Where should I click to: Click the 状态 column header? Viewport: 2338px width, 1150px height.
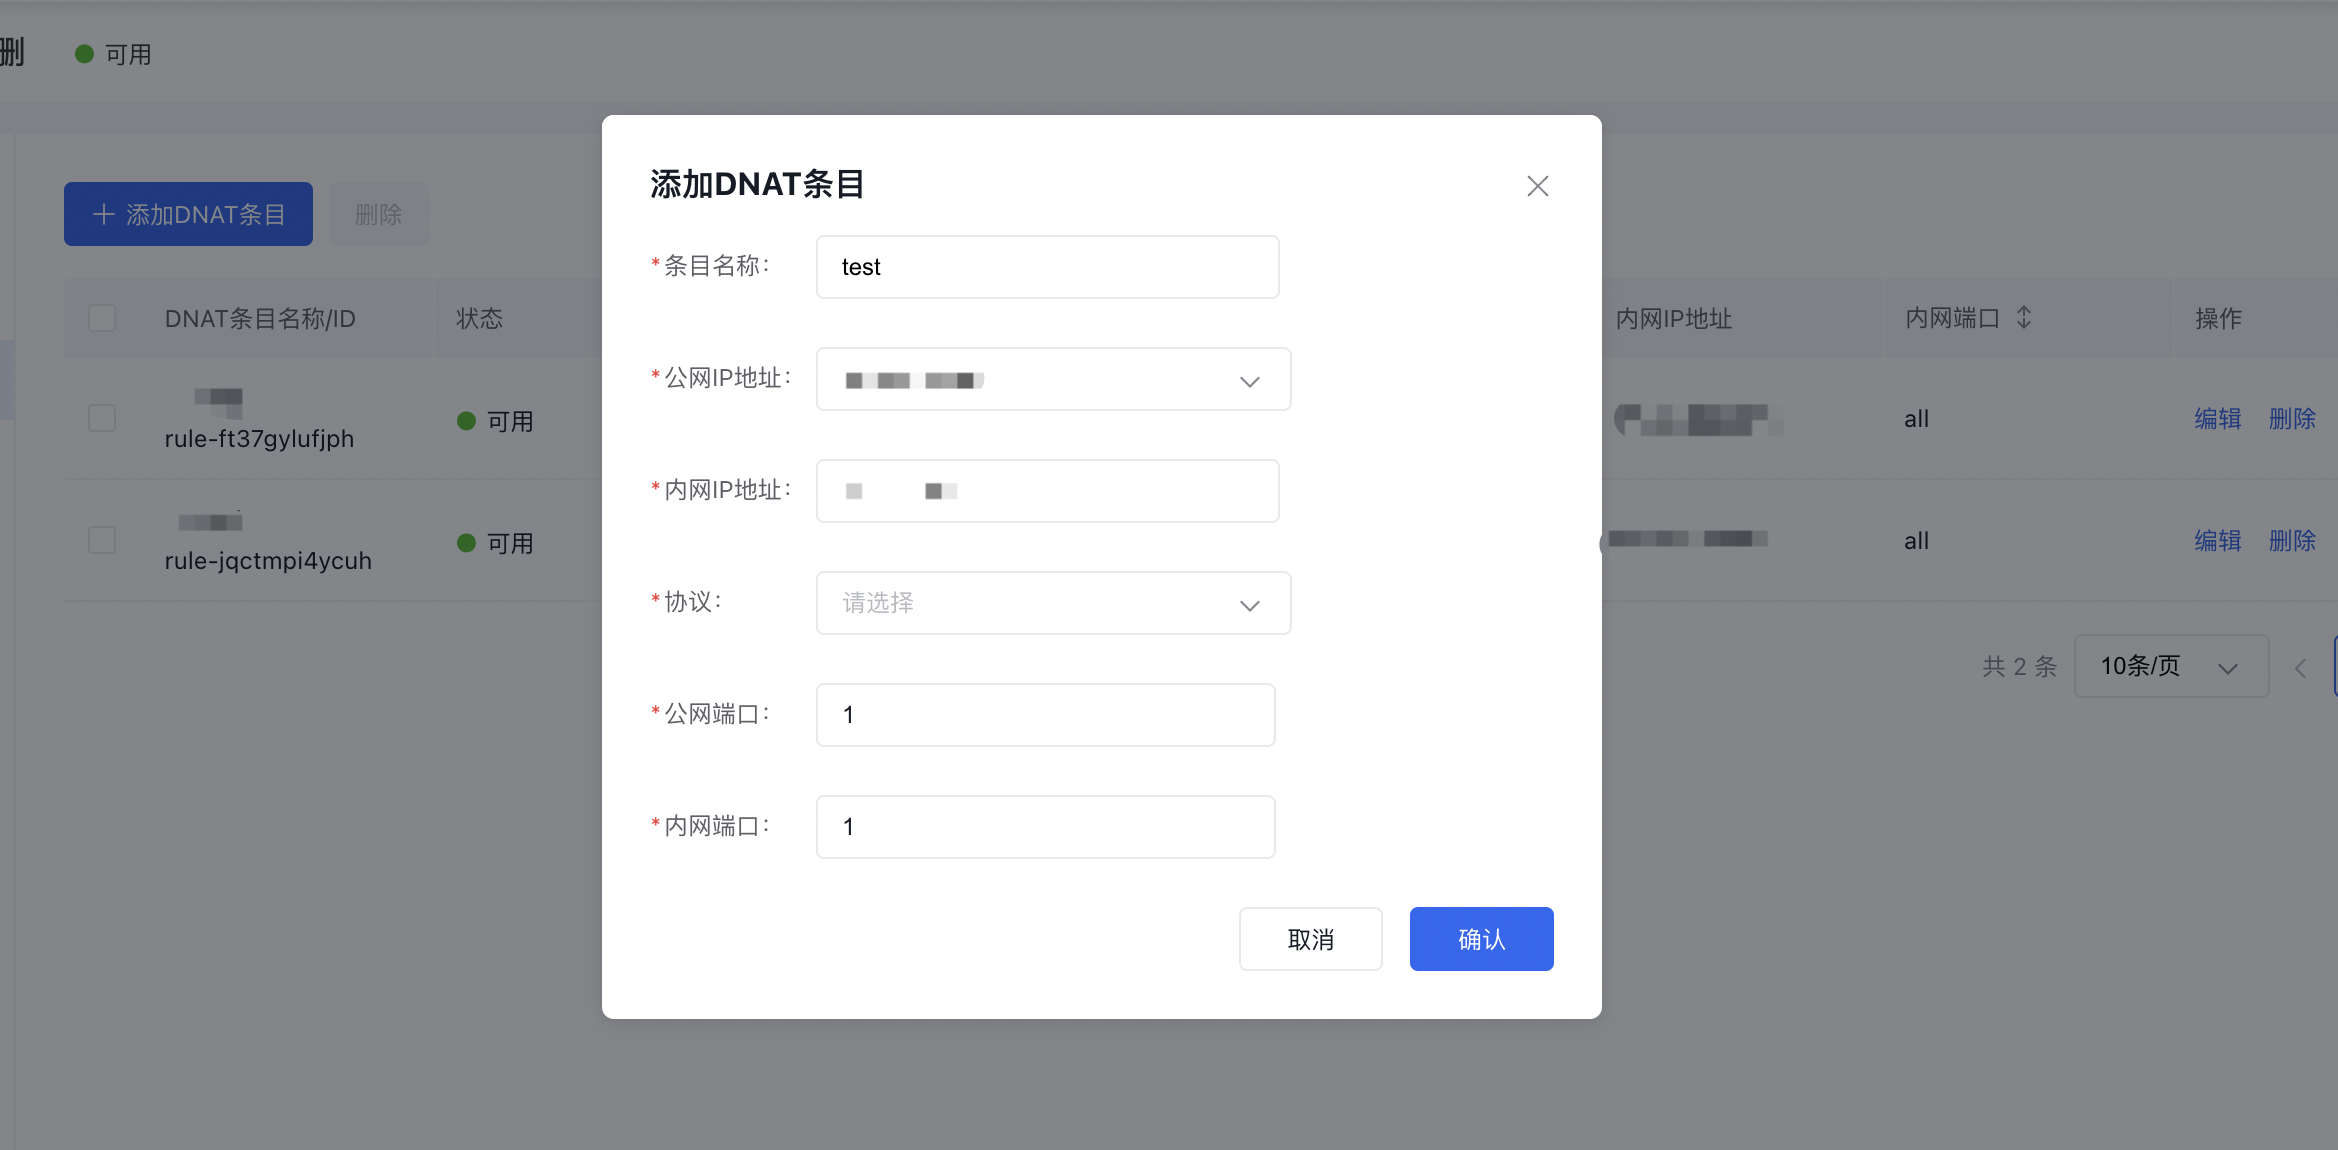coord(479,318)
